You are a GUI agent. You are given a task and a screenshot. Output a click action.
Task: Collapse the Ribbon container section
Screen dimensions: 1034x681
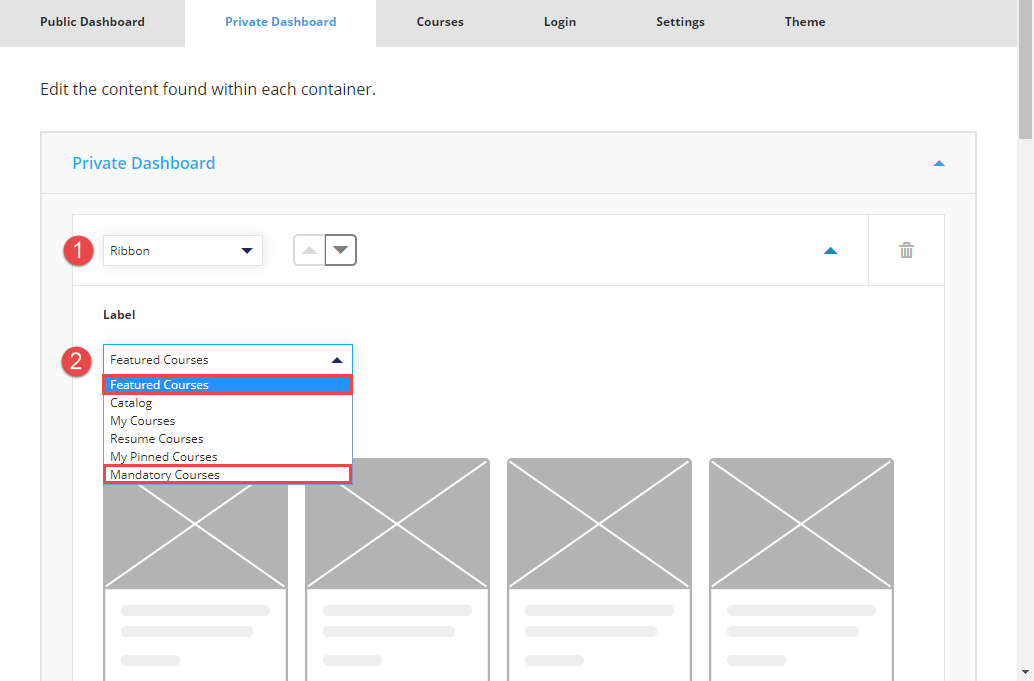[x=830, y=251]
